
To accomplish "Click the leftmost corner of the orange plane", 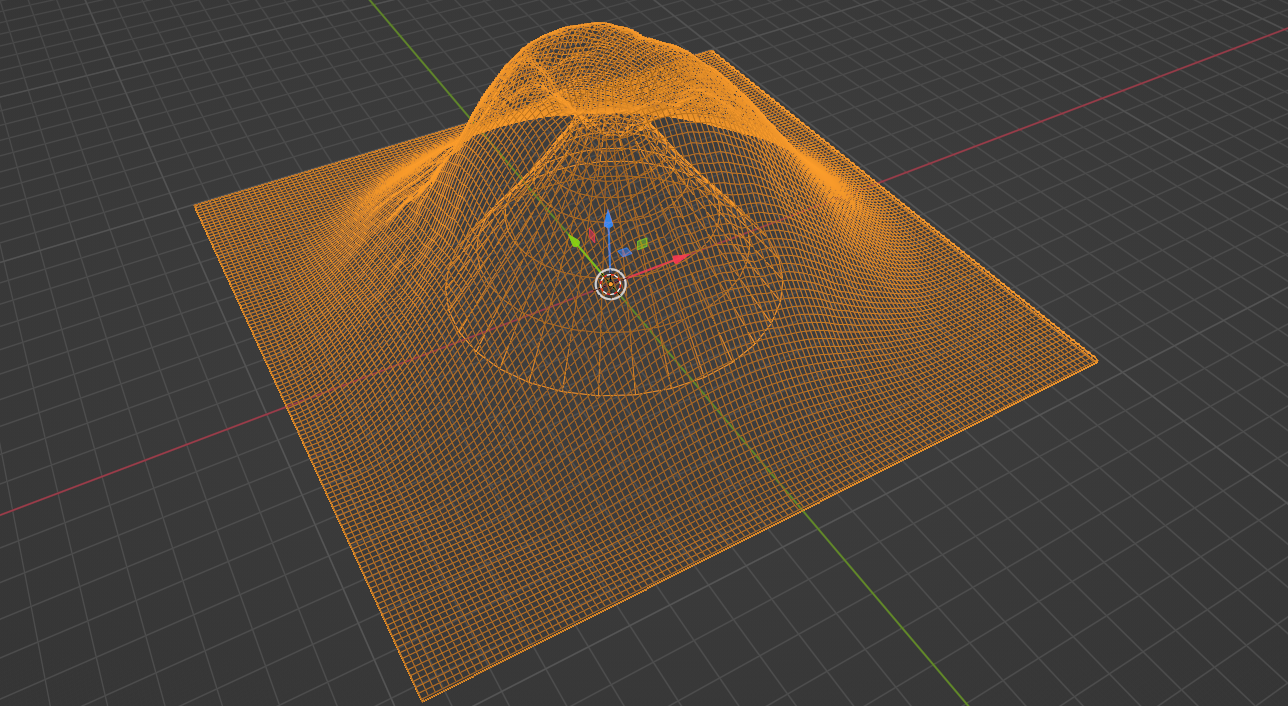I will (x=196, y=206).
